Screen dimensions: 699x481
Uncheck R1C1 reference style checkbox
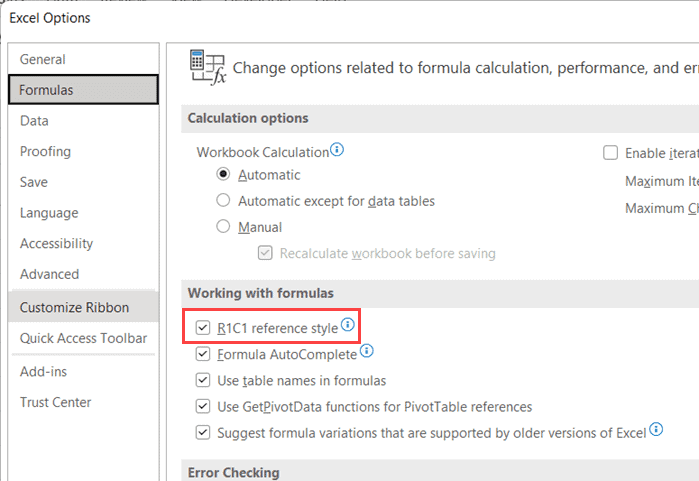(204, 328)
